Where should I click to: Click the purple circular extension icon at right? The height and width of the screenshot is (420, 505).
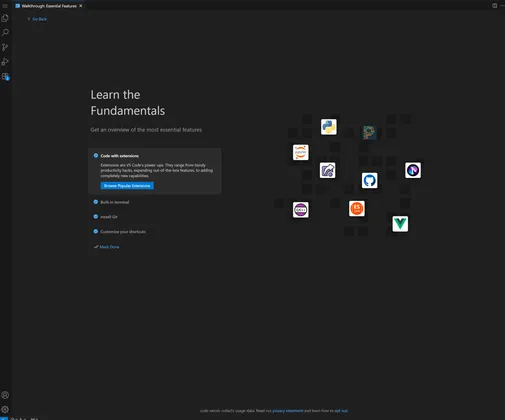(x=413, y=170)
